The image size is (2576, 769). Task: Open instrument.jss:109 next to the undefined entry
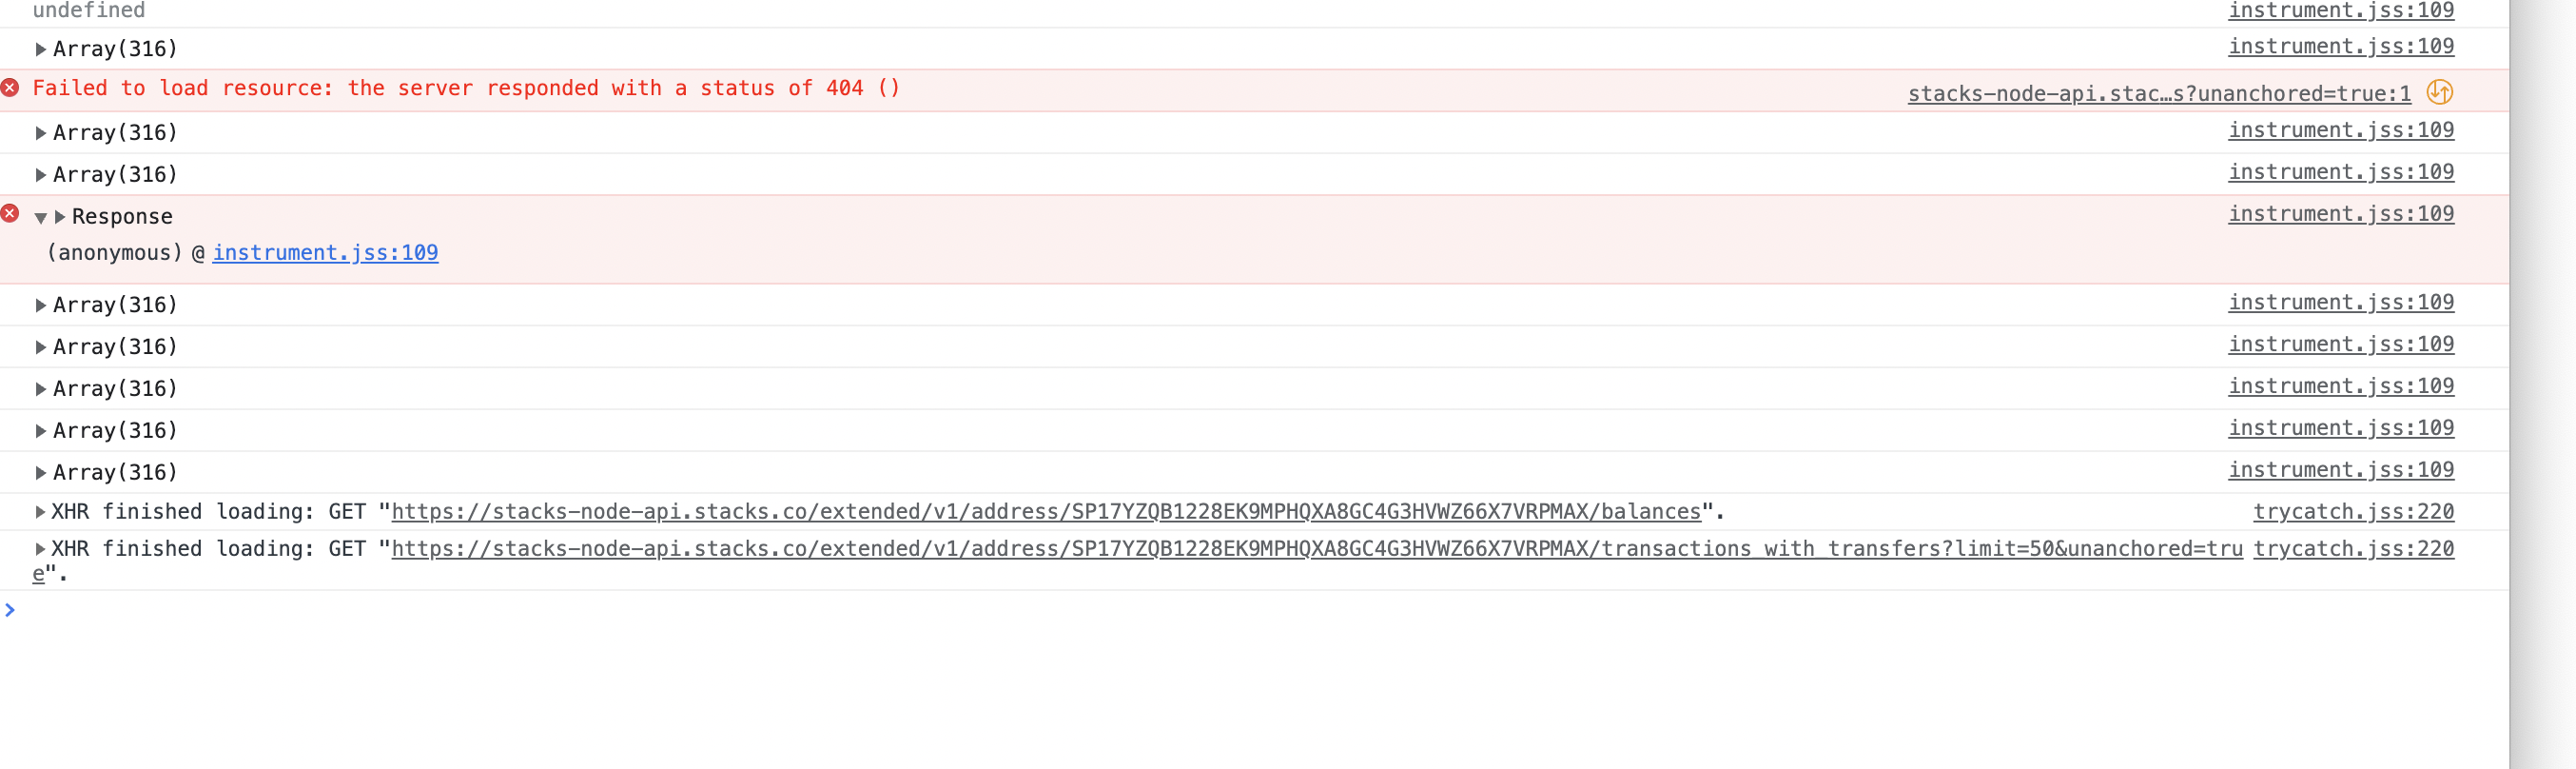[2341, 10]
